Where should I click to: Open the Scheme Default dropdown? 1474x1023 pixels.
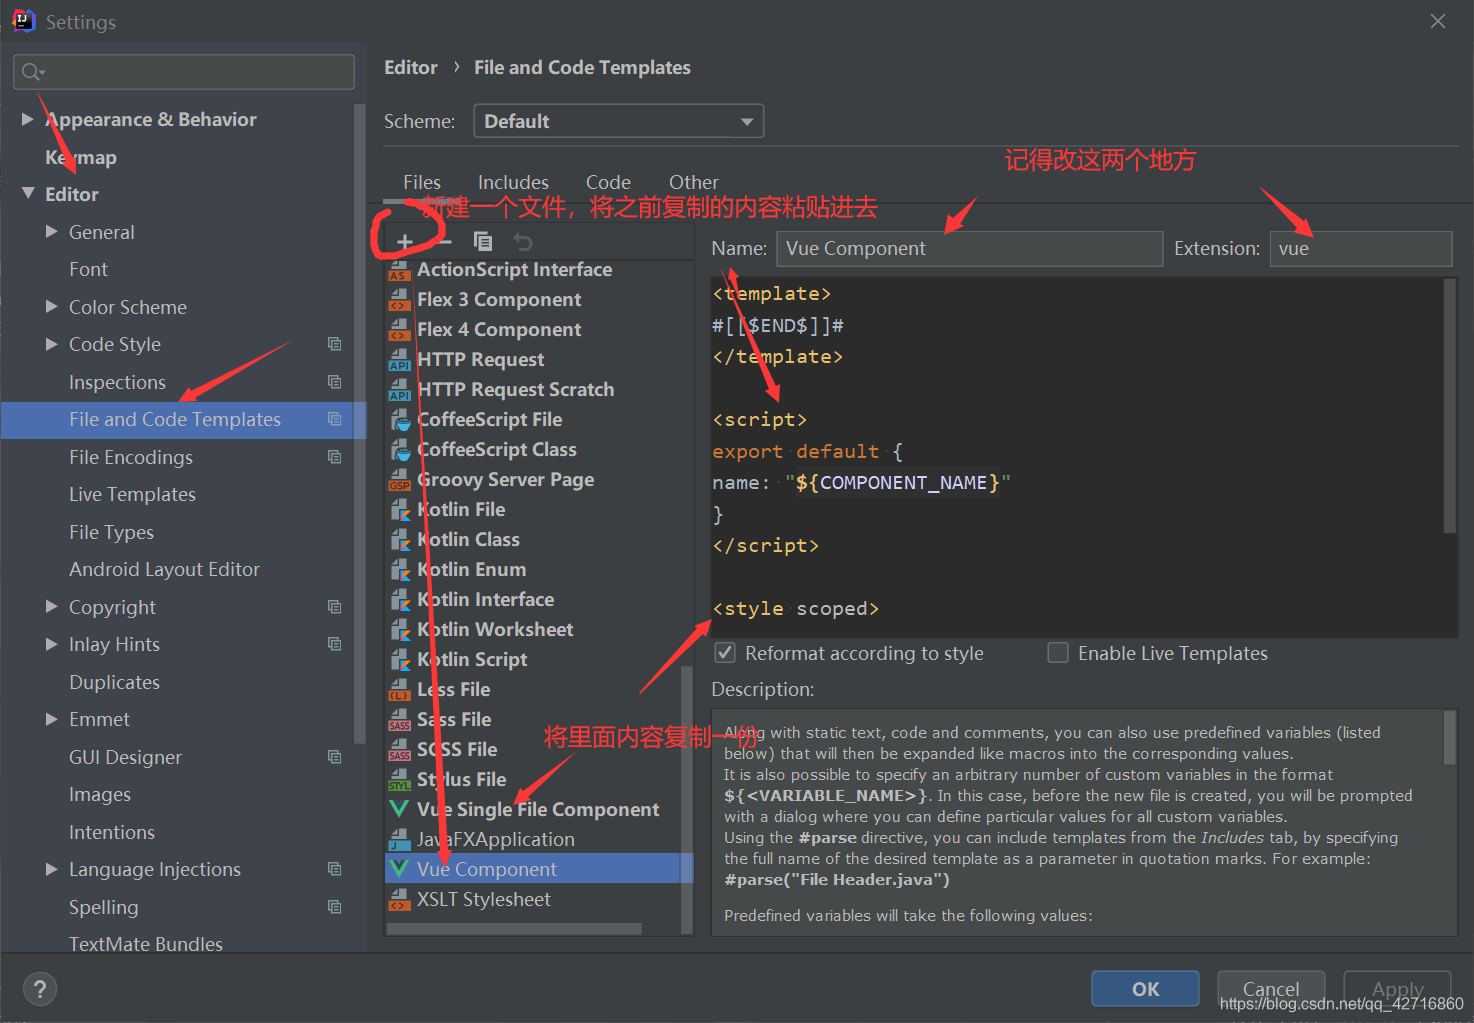tap(618, 121)
